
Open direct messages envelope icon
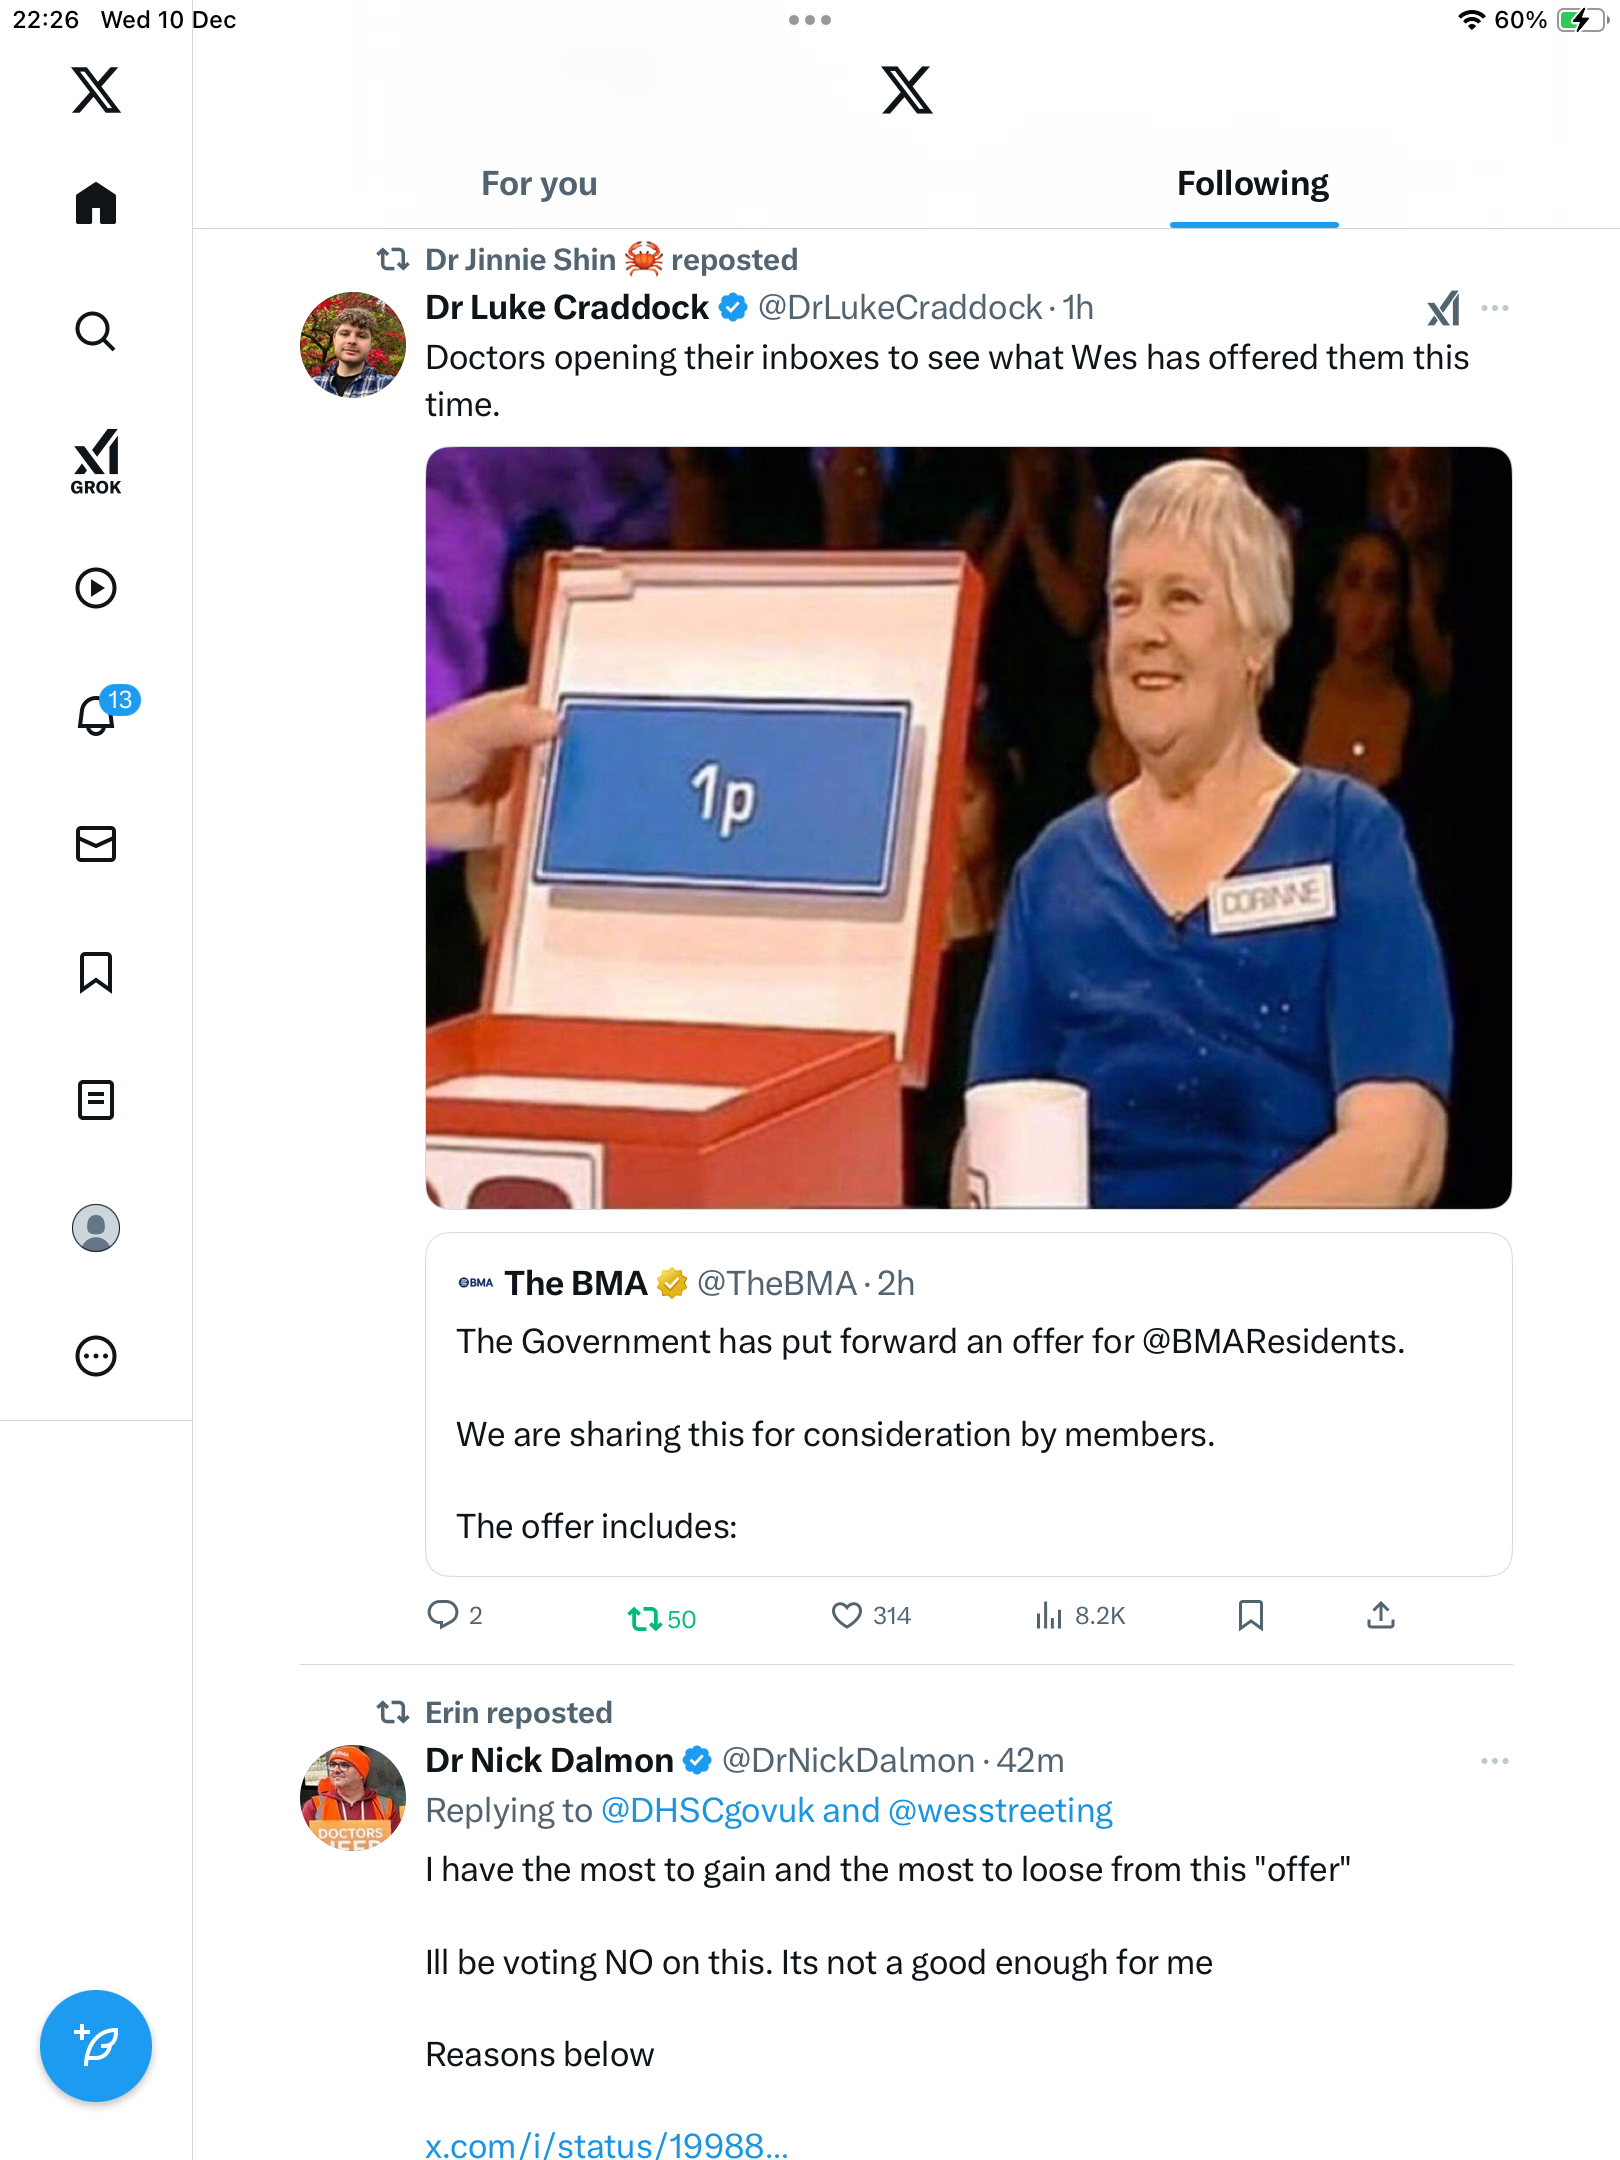point(96,844)
